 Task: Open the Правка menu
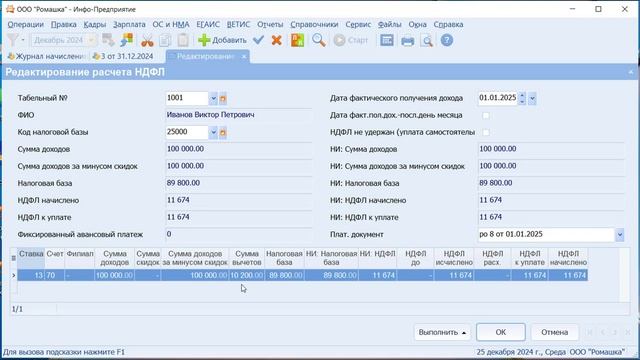coord(64,24)
